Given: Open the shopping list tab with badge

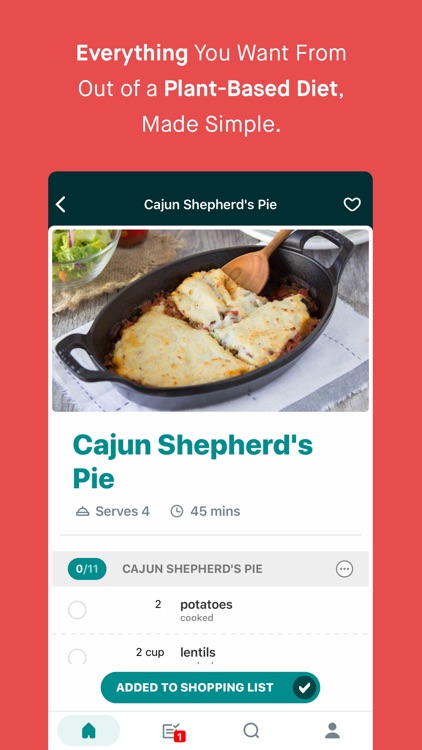Looking at the screenshot, I should [x=173, y=732].
